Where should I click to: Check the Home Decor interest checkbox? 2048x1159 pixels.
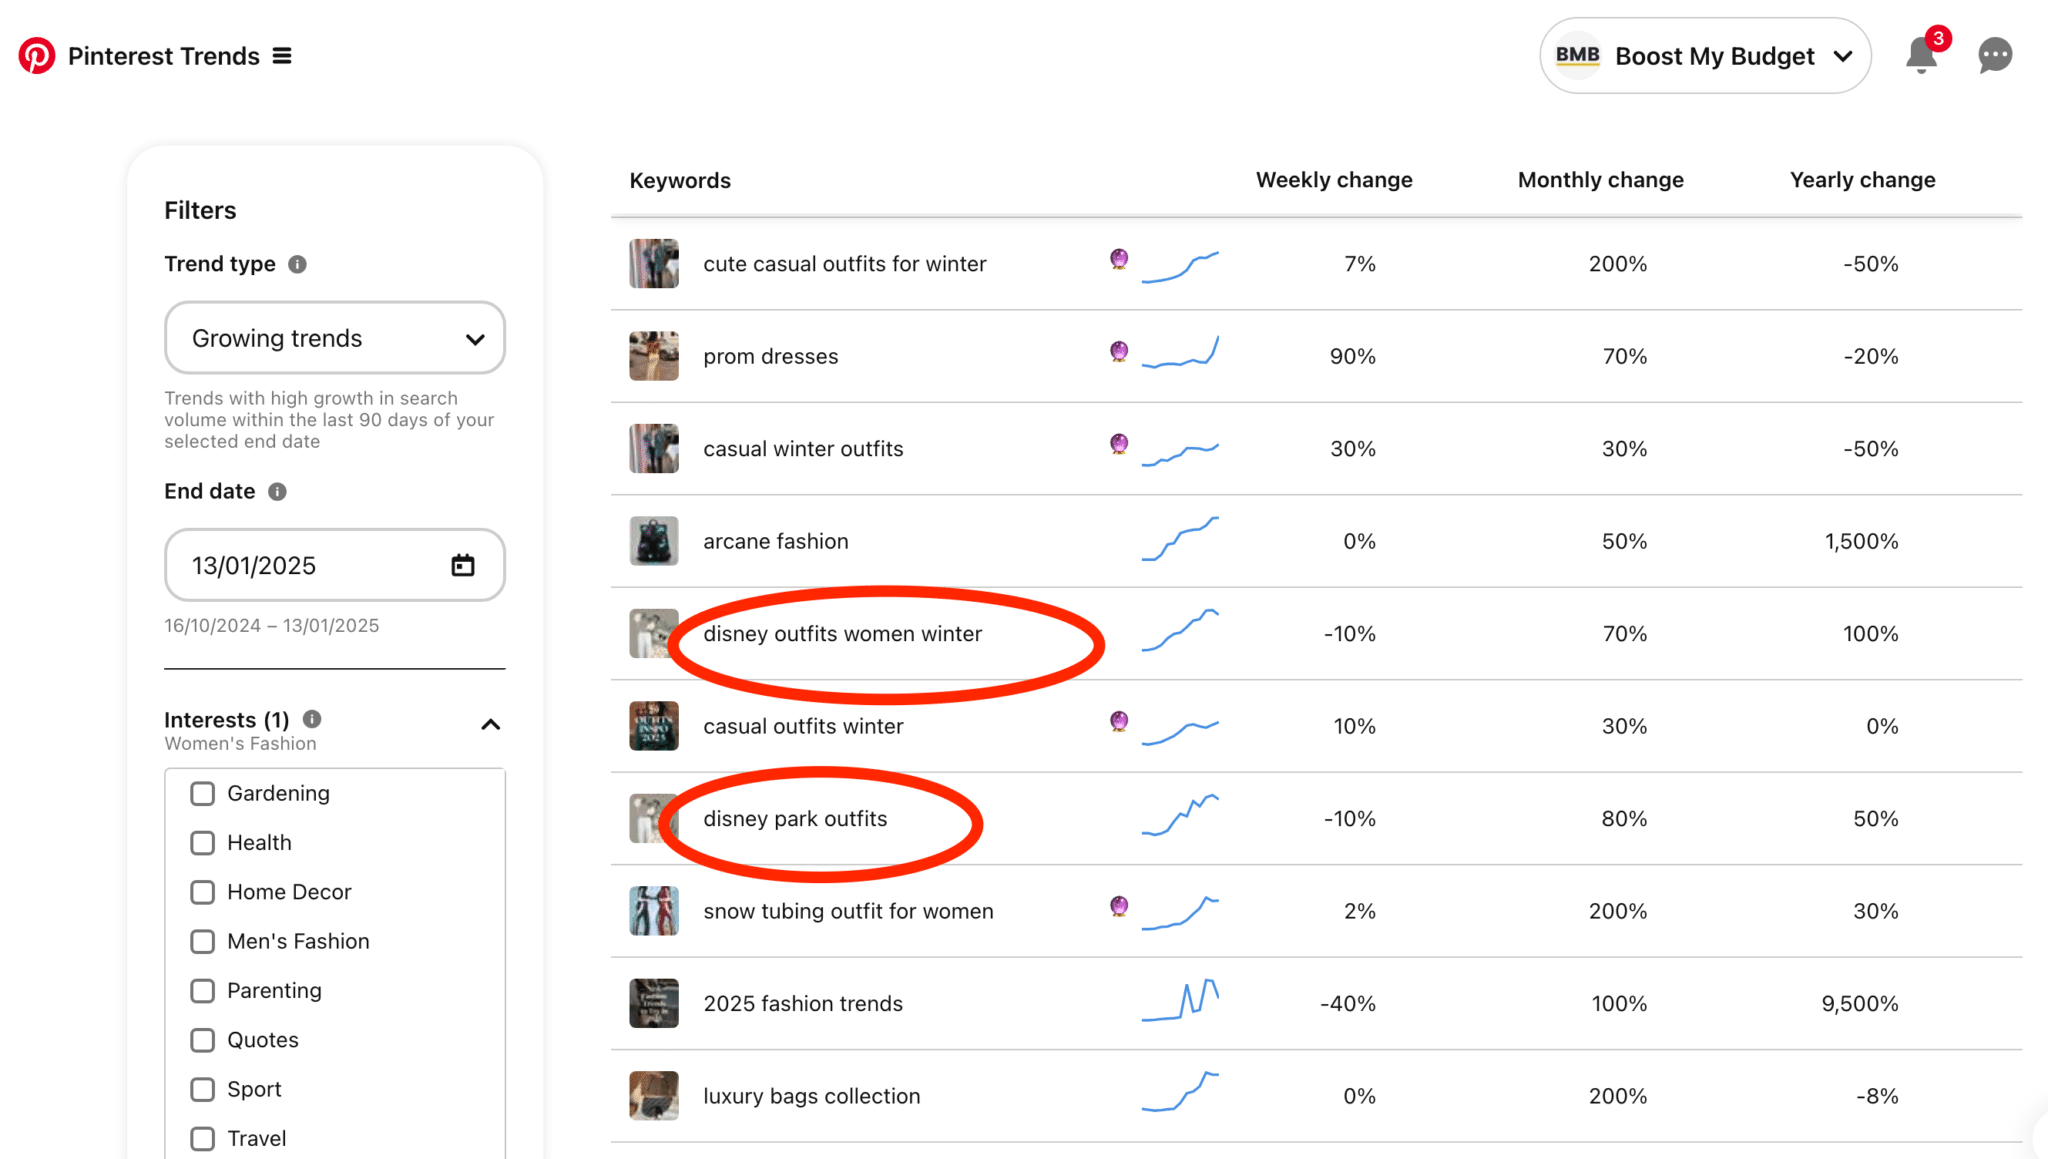(x=203, y=892)
